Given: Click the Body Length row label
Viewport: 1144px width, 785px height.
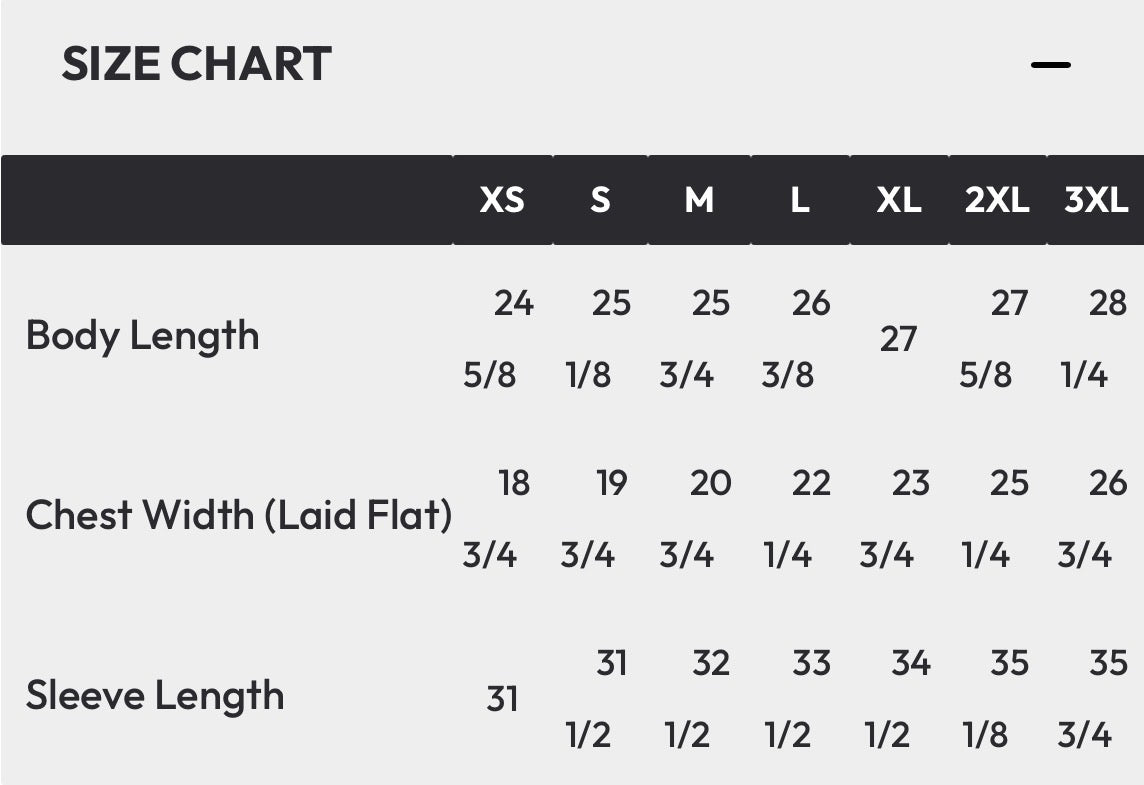Looking at the screenshot, I should (142, 336).
